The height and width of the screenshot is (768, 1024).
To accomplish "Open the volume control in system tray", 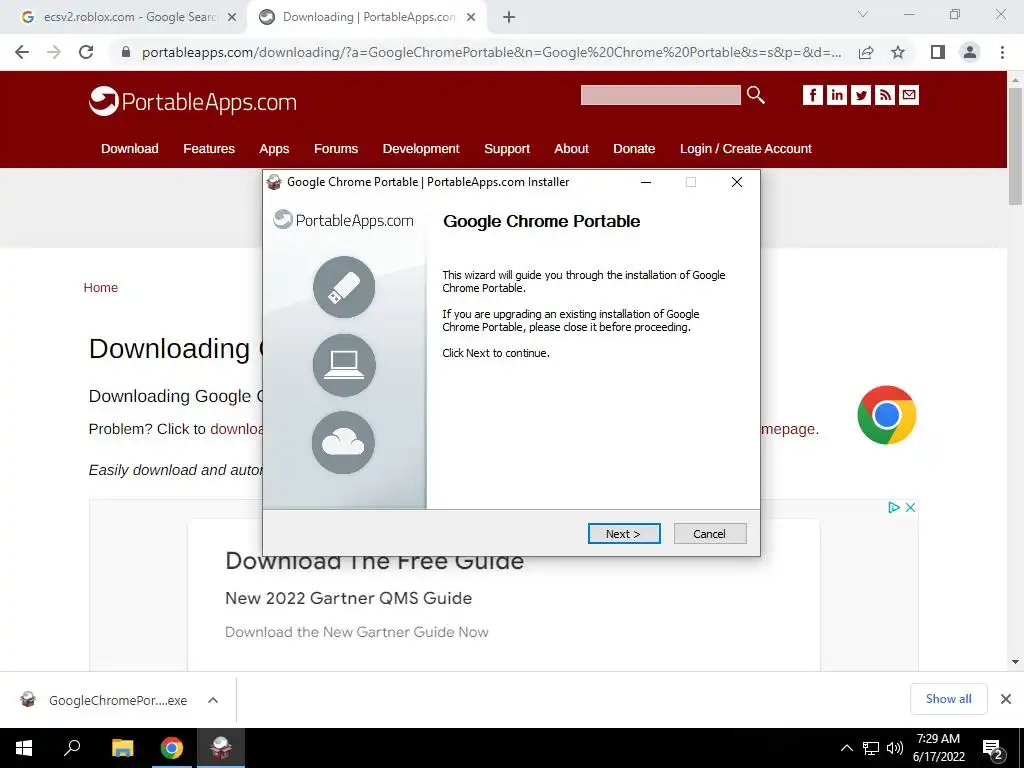I will 895,748.
